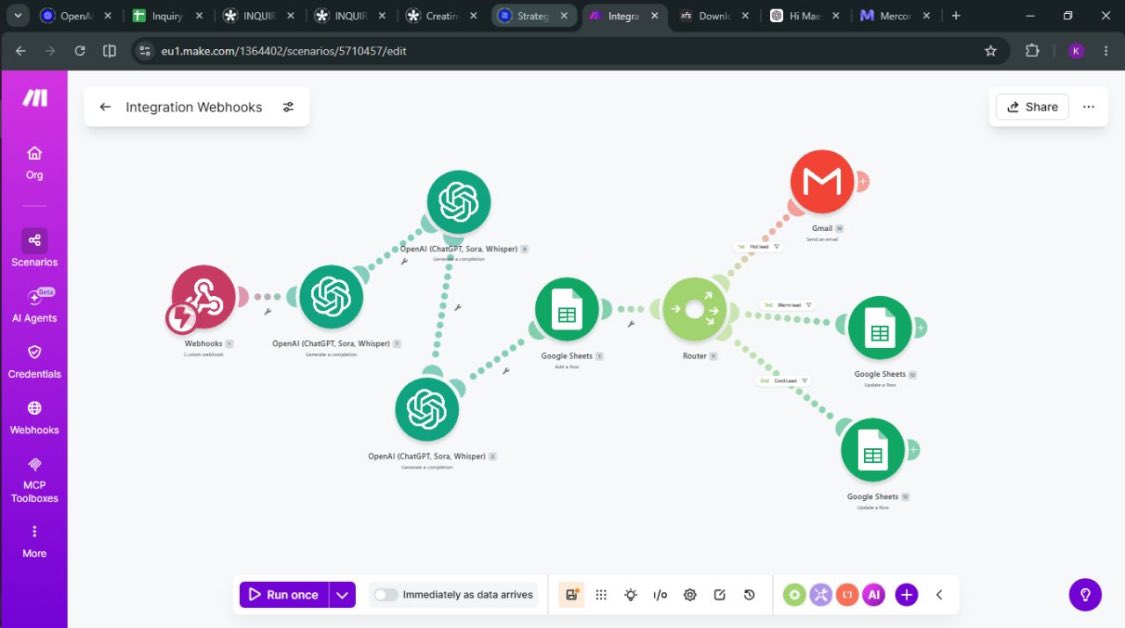Viewport: 1125px width, 628px height.
Task: Open the Webhooks custom webhook module
Action: [x=204, y=297]
